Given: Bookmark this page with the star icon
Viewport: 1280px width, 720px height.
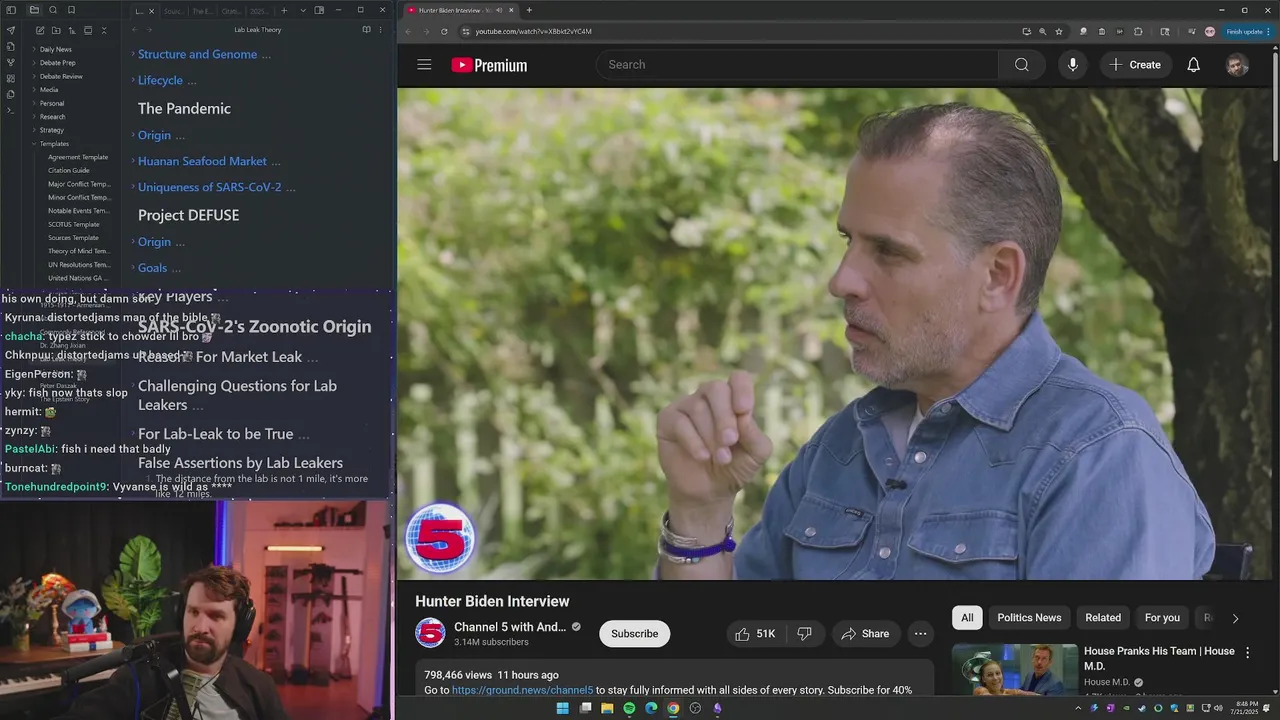Looking at the screenshot, I should coord(1059,31).
